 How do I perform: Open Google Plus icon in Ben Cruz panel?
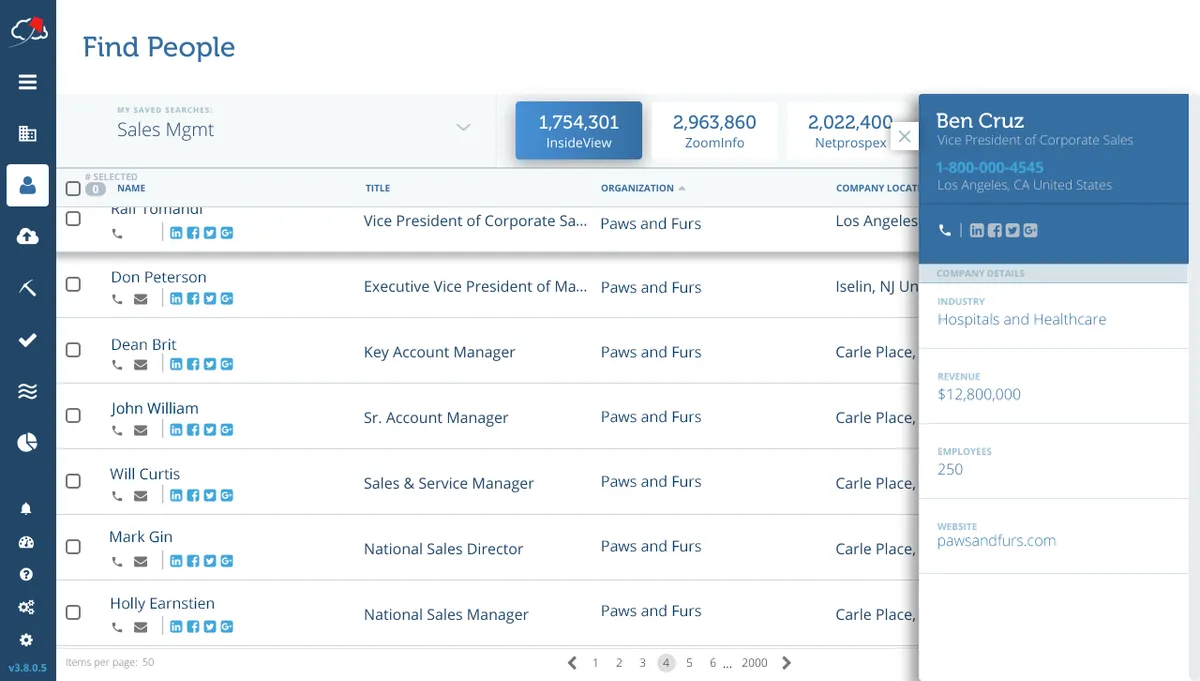coord(1030,230)
